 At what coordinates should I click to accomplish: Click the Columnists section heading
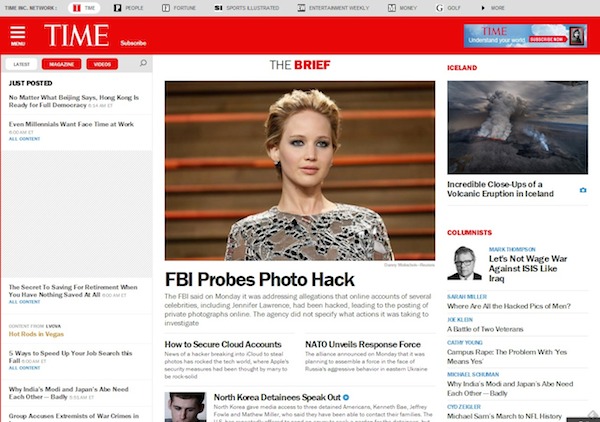pos(469,233)
